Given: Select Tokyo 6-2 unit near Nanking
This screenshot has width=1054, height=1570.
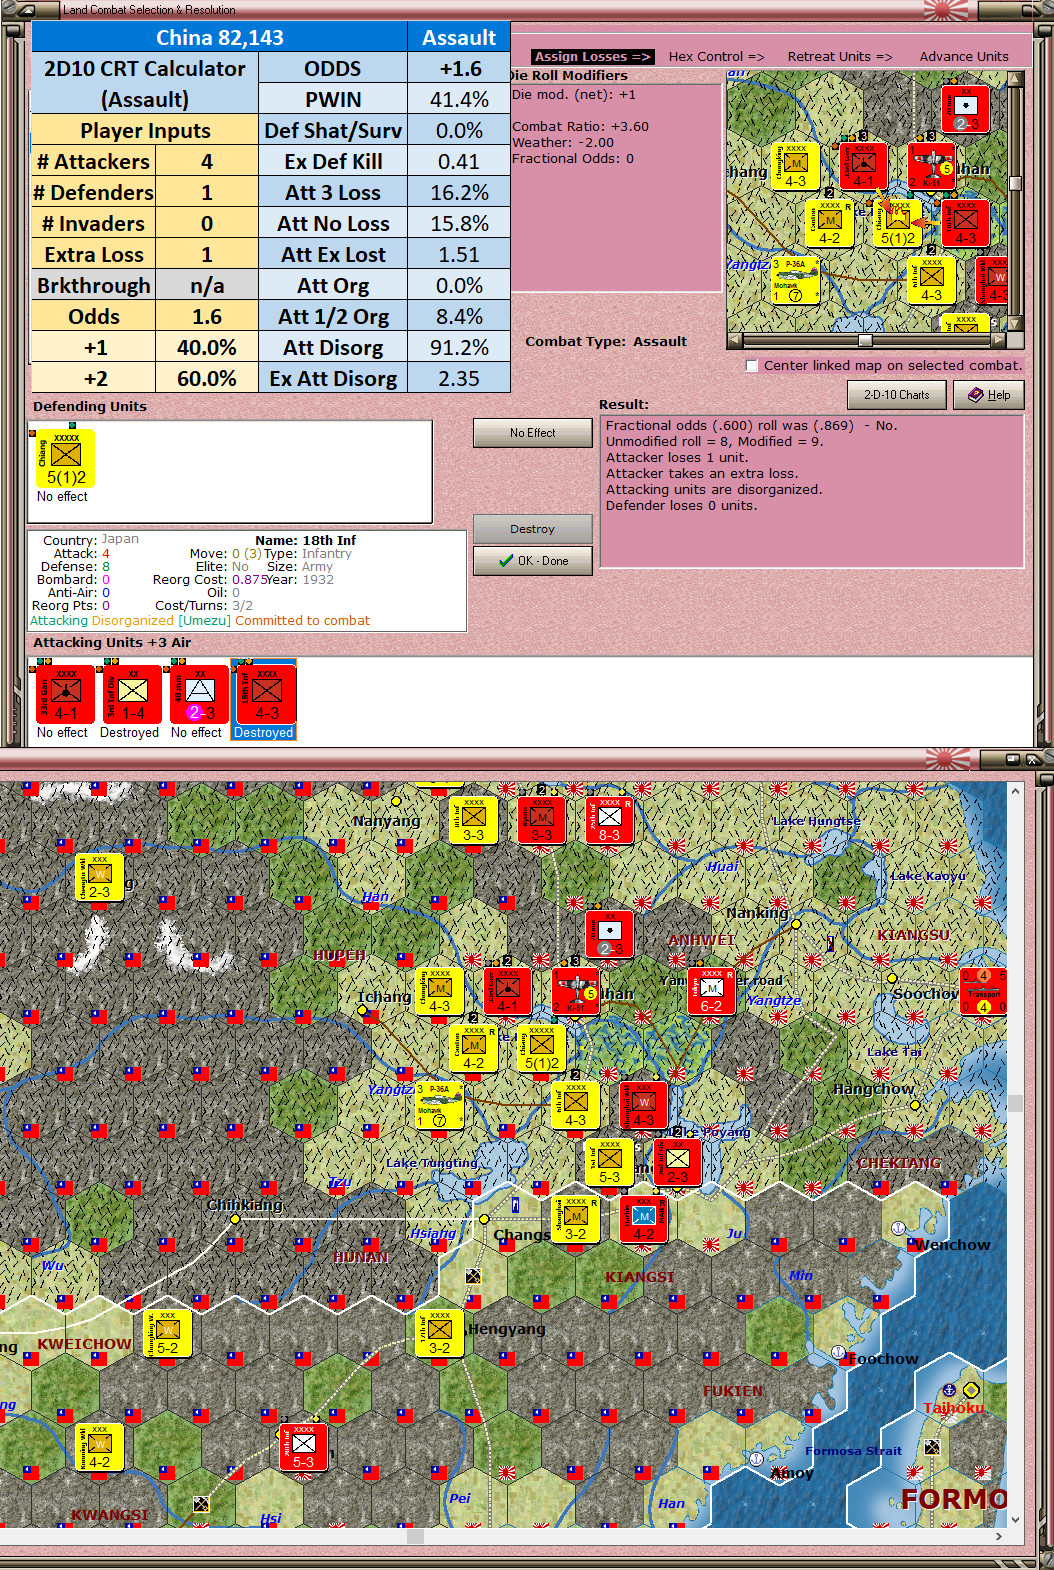Looking at the screenshot, I should tap(711, 991).
